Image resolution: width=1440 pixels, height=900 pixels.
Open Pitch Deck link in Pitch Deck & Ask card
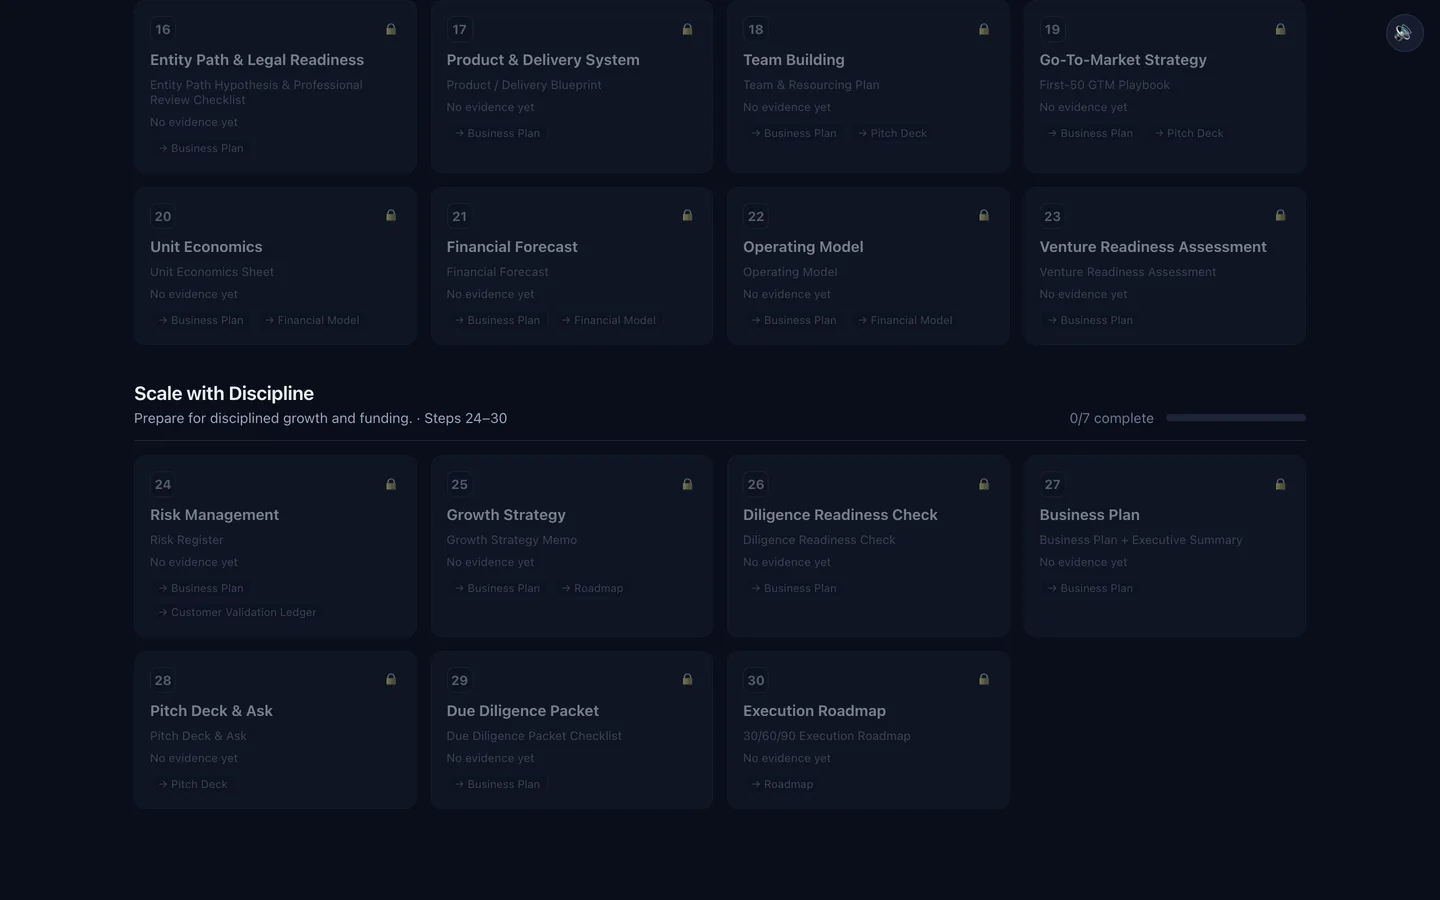point(193,784)
